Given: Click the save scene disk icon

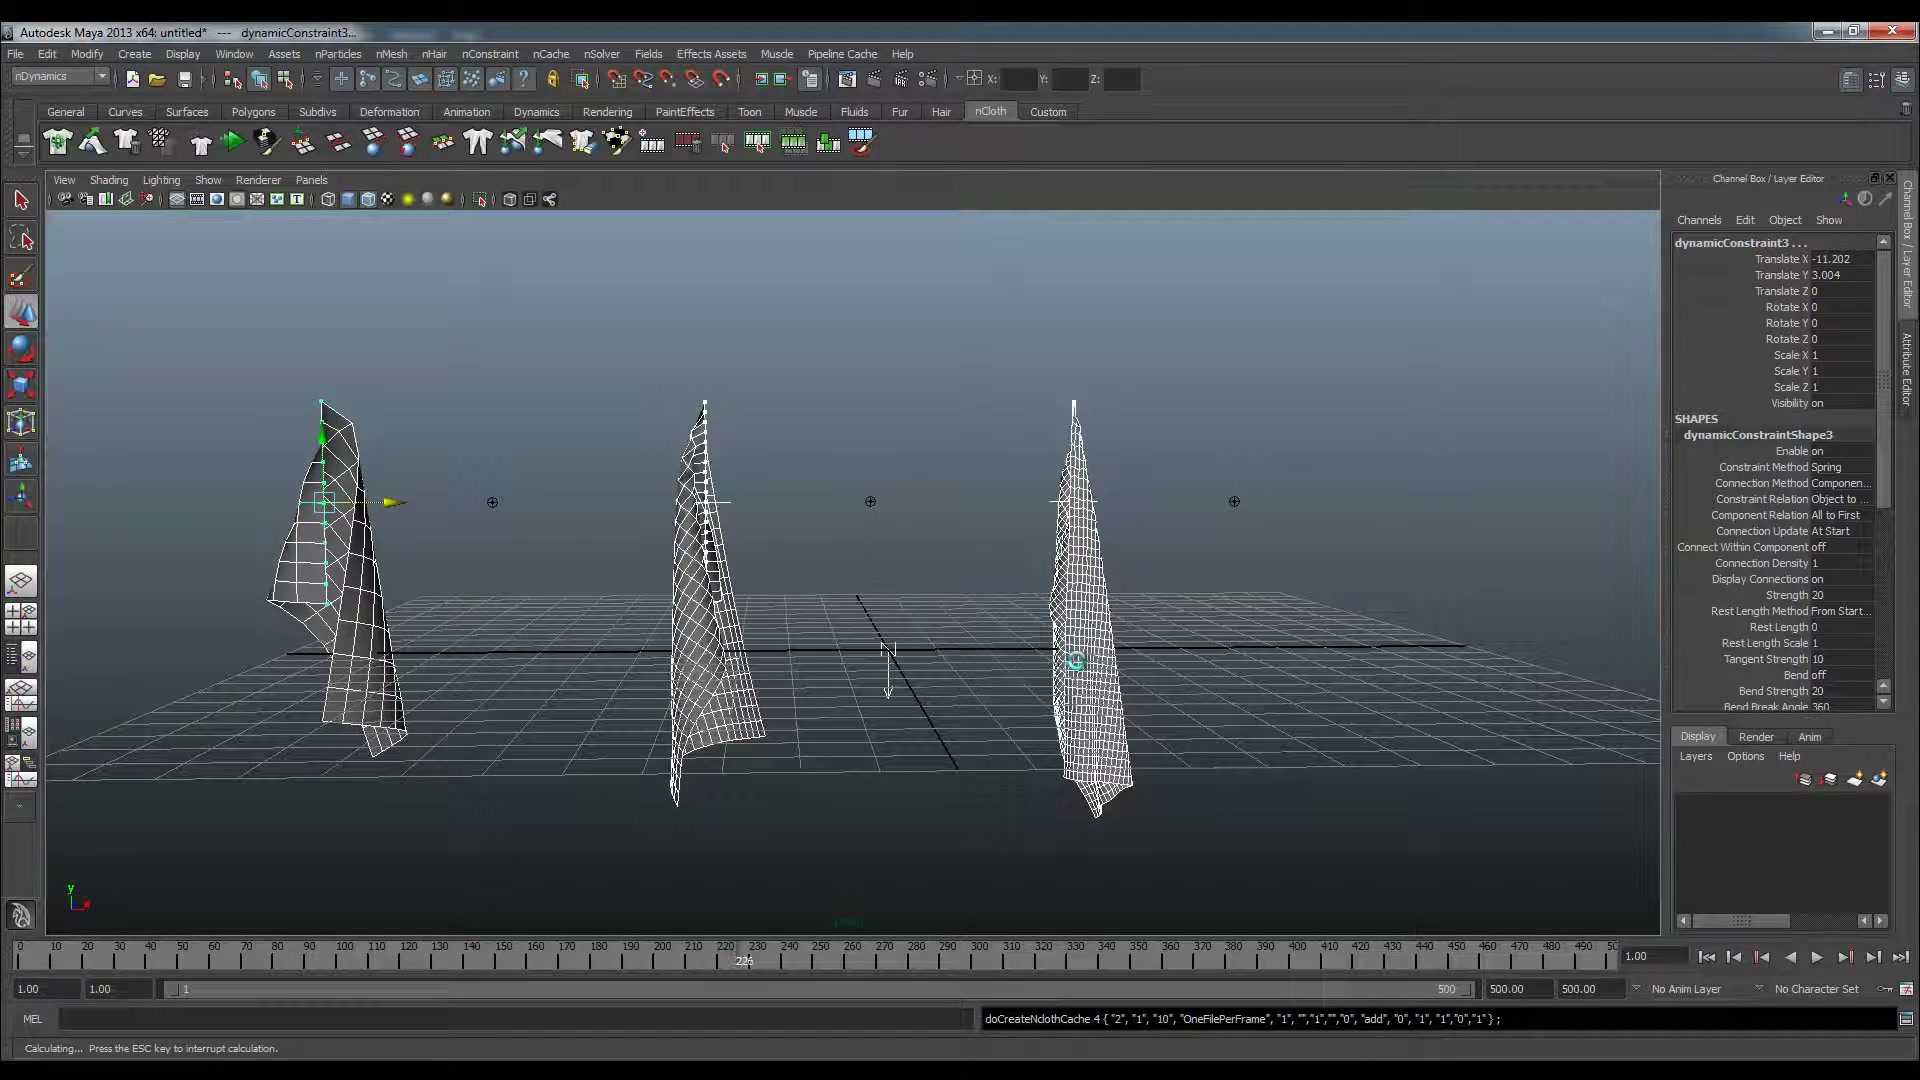Looking at the screenshot, I should click(184, 79).
